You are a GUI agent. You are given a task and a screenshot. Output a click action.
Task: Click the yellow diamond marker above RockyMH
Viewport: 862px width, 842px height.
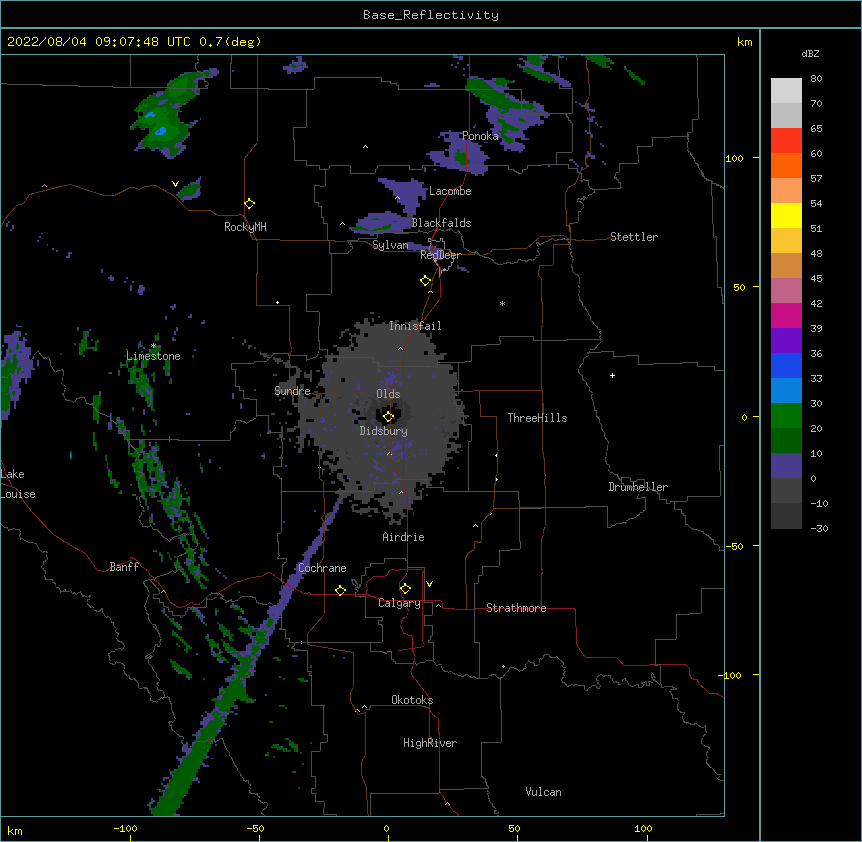(x=250, y=204)
